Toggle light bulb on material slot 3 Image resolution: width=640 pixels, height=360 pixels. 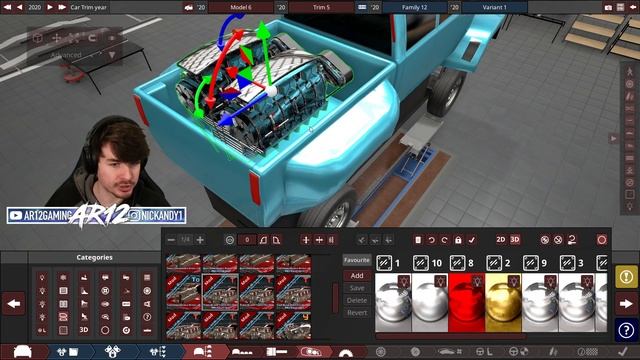point(587,281)
